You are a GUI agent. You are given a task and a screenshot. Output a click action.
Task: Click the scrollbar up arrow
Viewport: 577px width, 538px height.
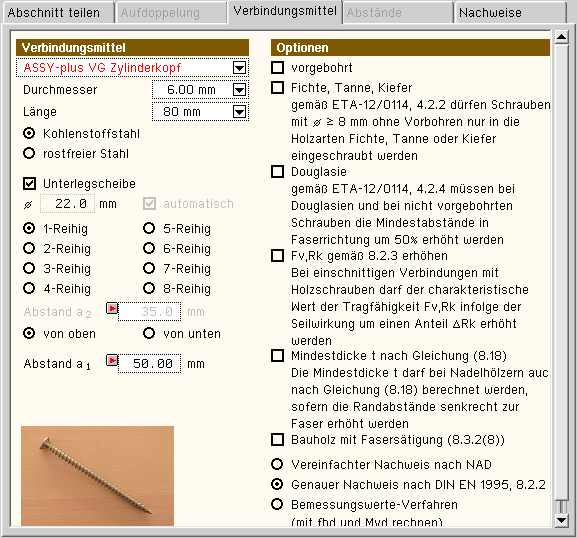[561, 37]
